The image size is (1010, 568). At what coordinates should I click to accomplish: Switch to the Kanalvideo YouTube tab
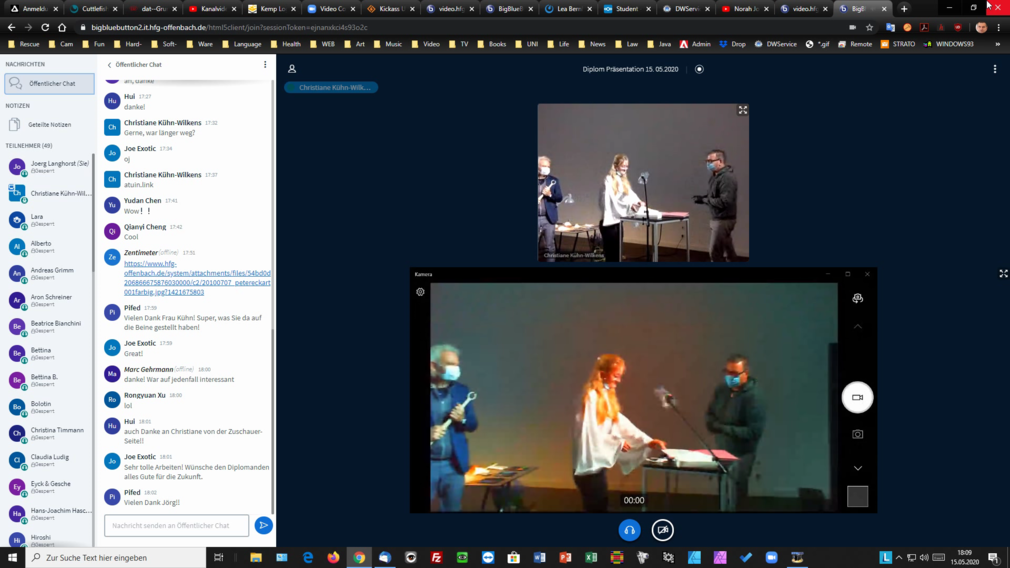pyautogui.click(x=213, y=8)
